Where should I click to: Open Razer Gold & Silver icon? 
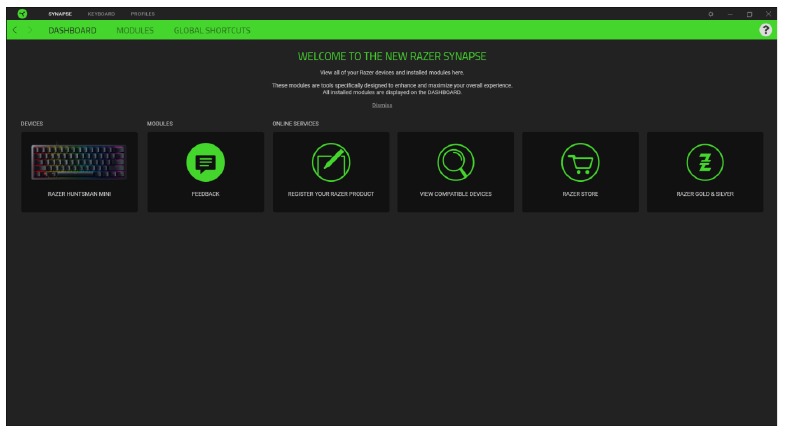[x=705, y=163]
